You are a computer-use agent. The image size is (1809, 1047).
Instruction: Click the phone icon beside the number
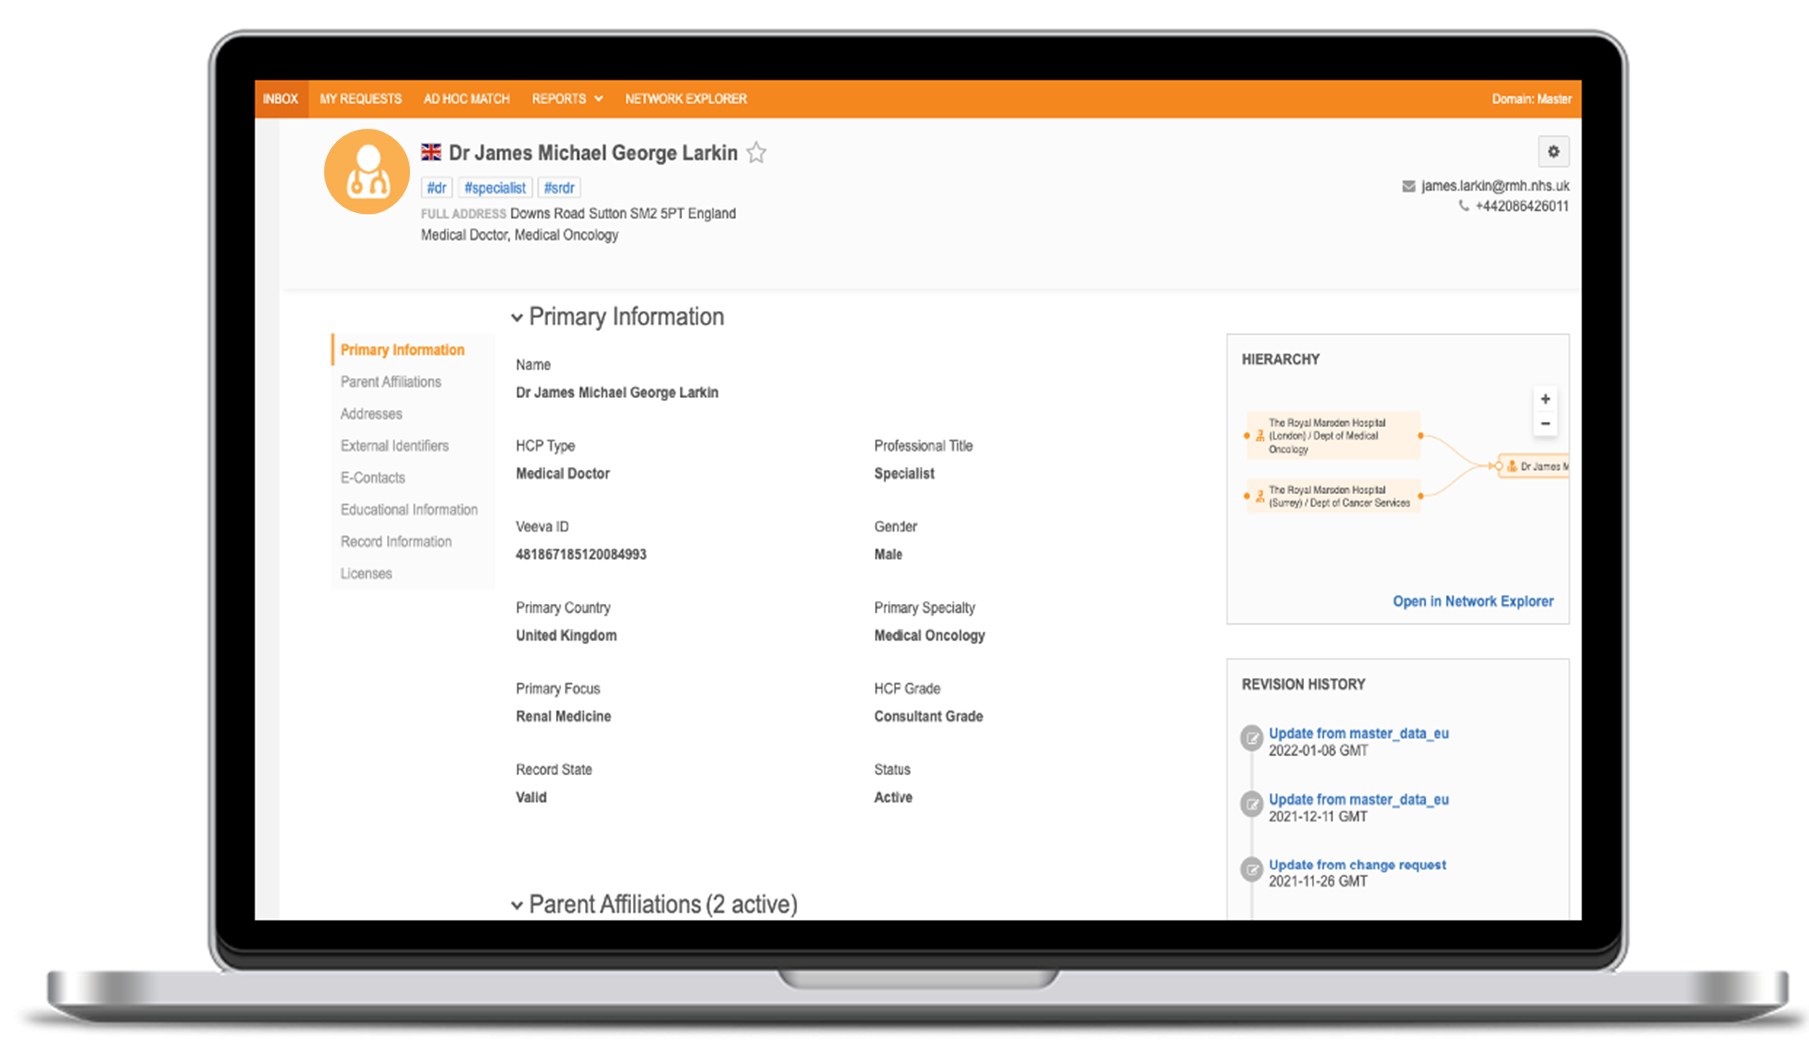coord(1463,206)
